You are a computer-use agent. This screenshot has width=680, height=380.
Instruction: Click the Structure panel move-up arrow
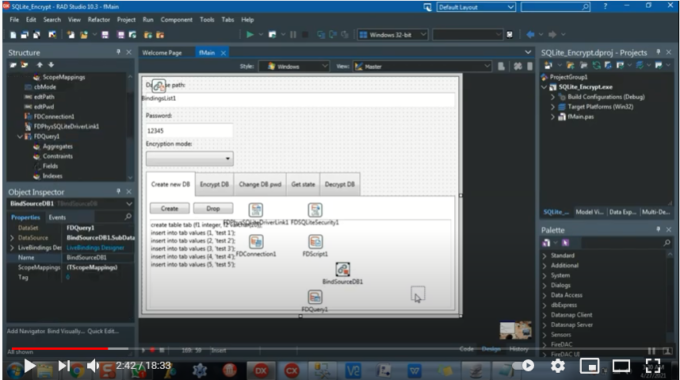[39, 65]
